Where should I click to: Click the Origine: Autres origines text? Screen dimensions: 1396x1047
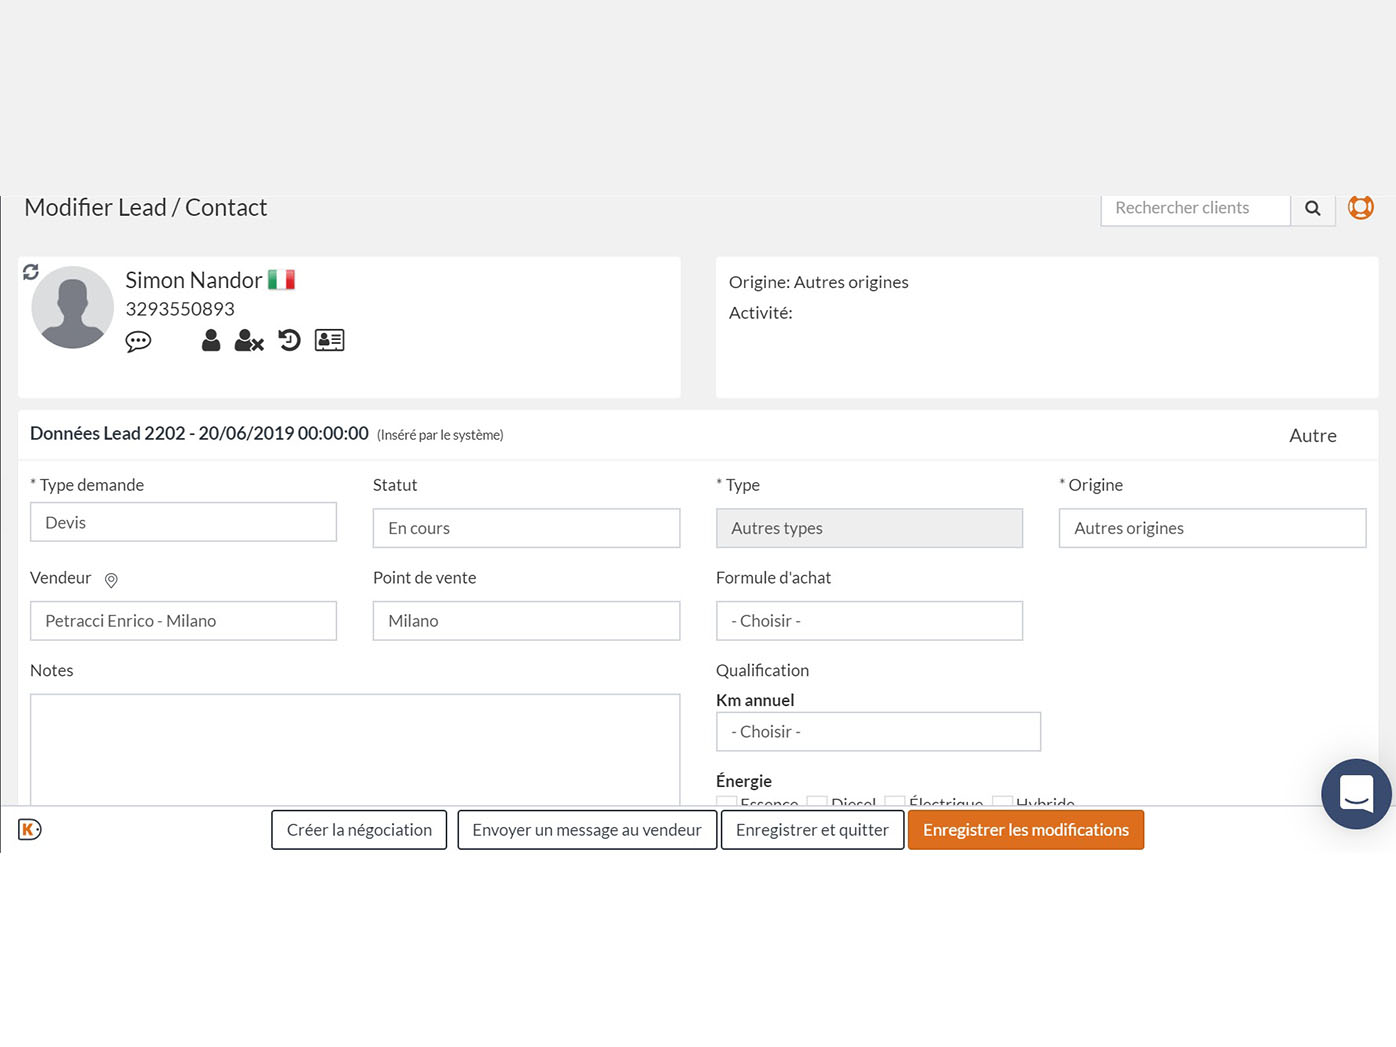click(x=818, y=282)
